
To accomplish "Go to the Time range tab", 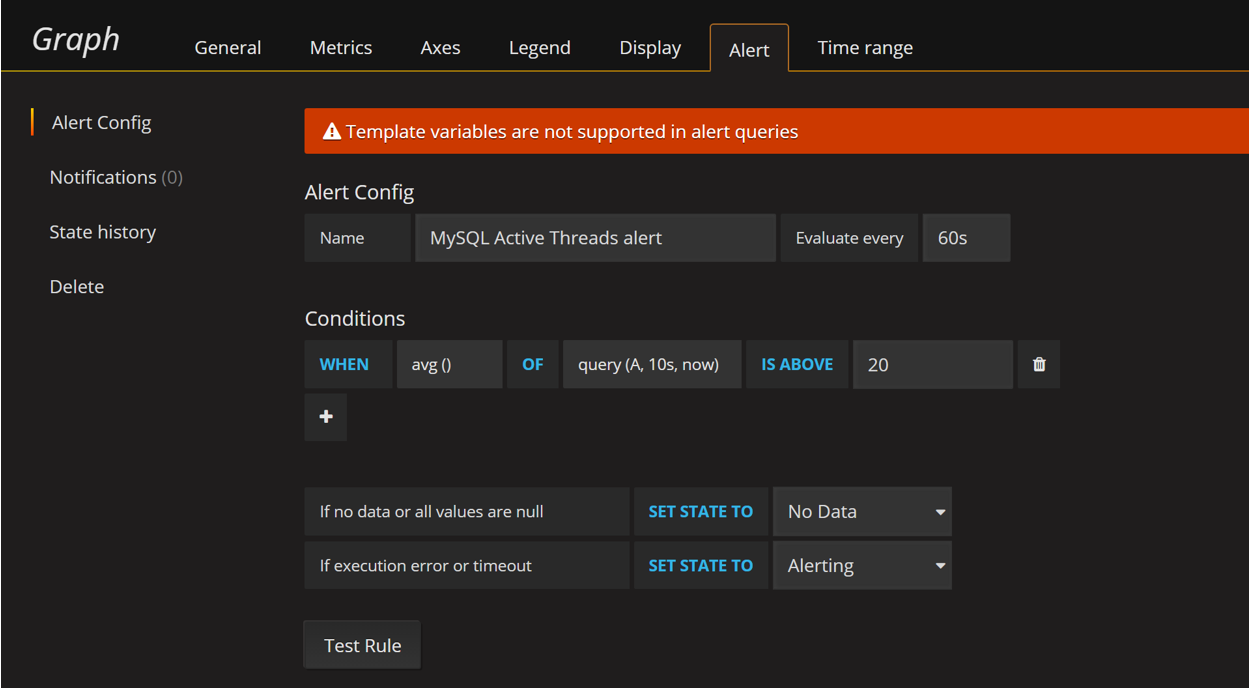I will click(865, 47).
